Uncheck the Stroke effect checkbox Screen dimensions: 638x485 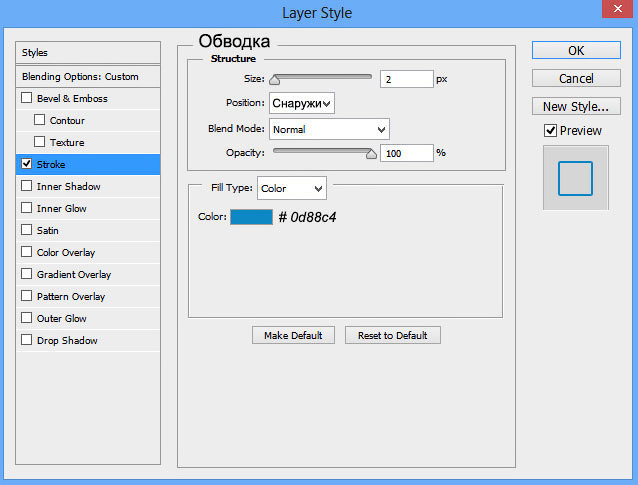[x=26, y=164]
